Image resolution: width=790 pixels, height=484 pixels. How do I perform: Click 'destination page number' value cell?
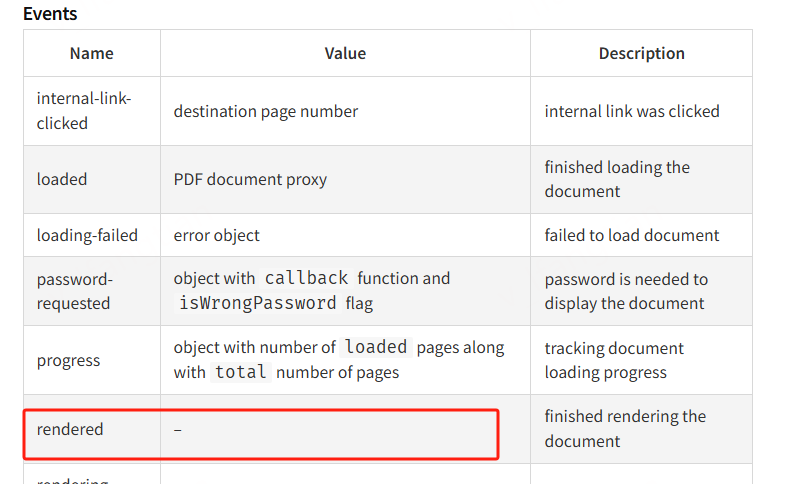pyautogui.click(x=345, y=111)
